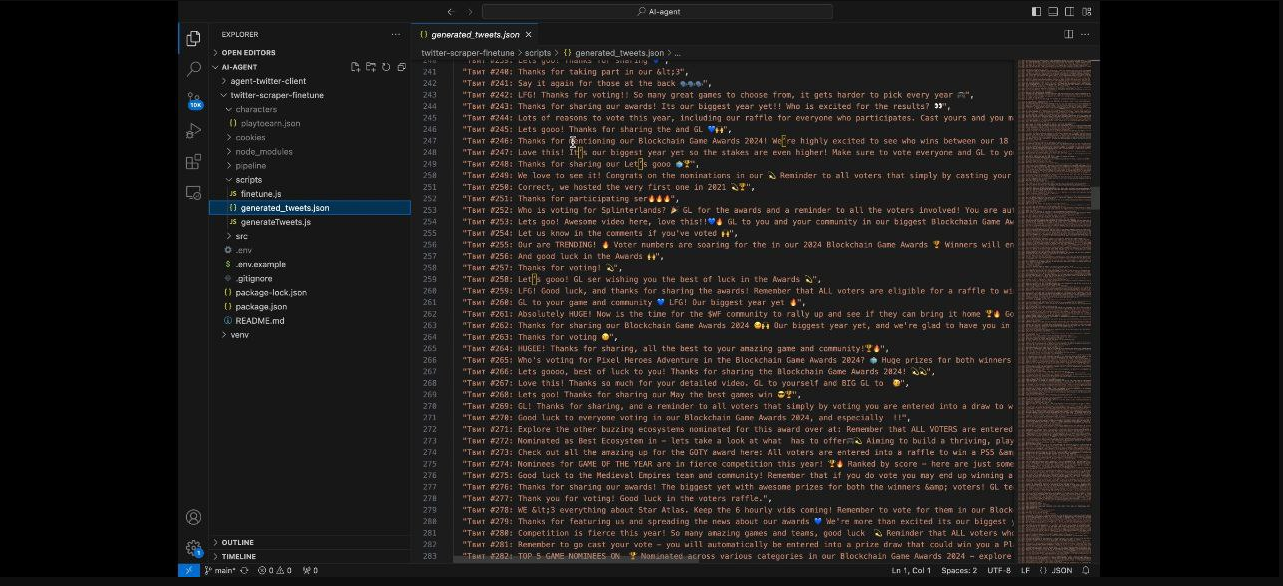The height and width of the screenshot is (586, 1283).
Task: Go forward using the title bar arrow
Action: [471, 11]
